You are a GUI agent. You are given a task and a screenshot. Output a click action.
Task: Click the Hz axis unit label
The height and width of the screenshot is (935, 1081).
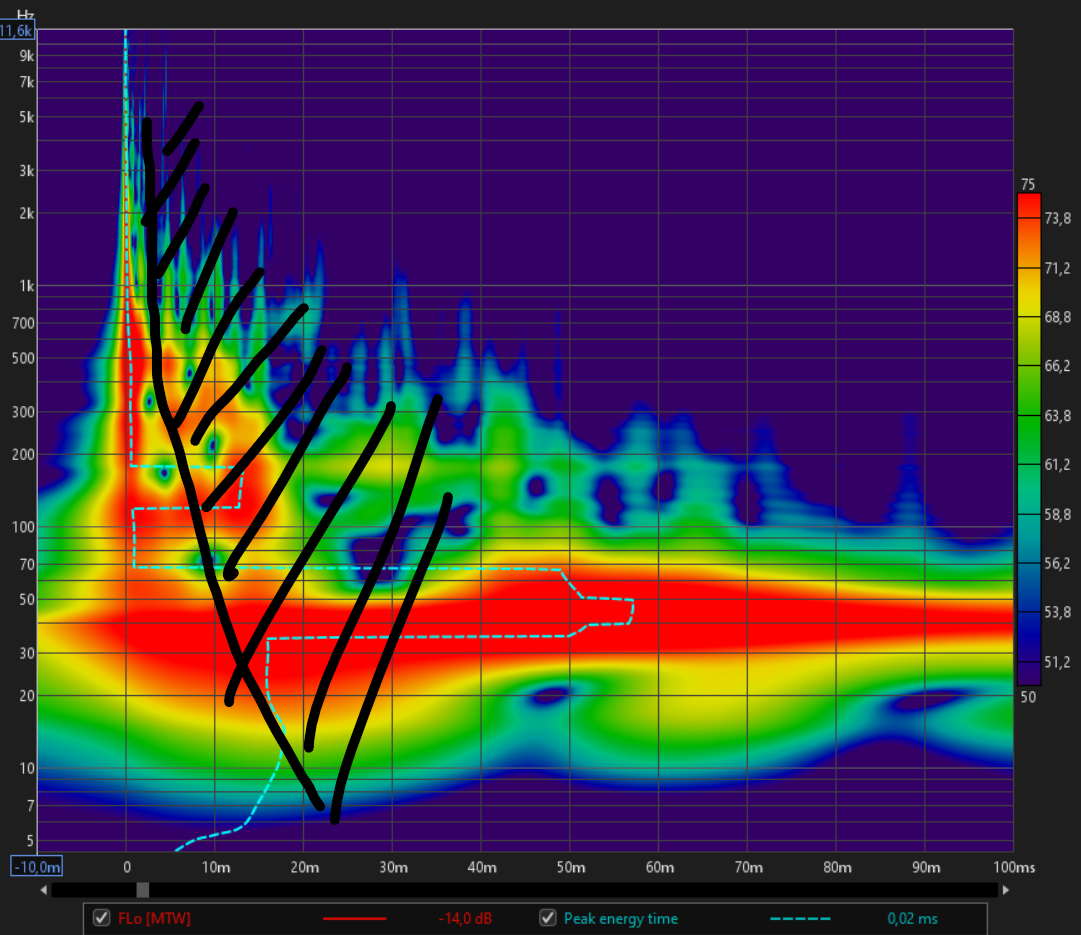coord(25,14)
